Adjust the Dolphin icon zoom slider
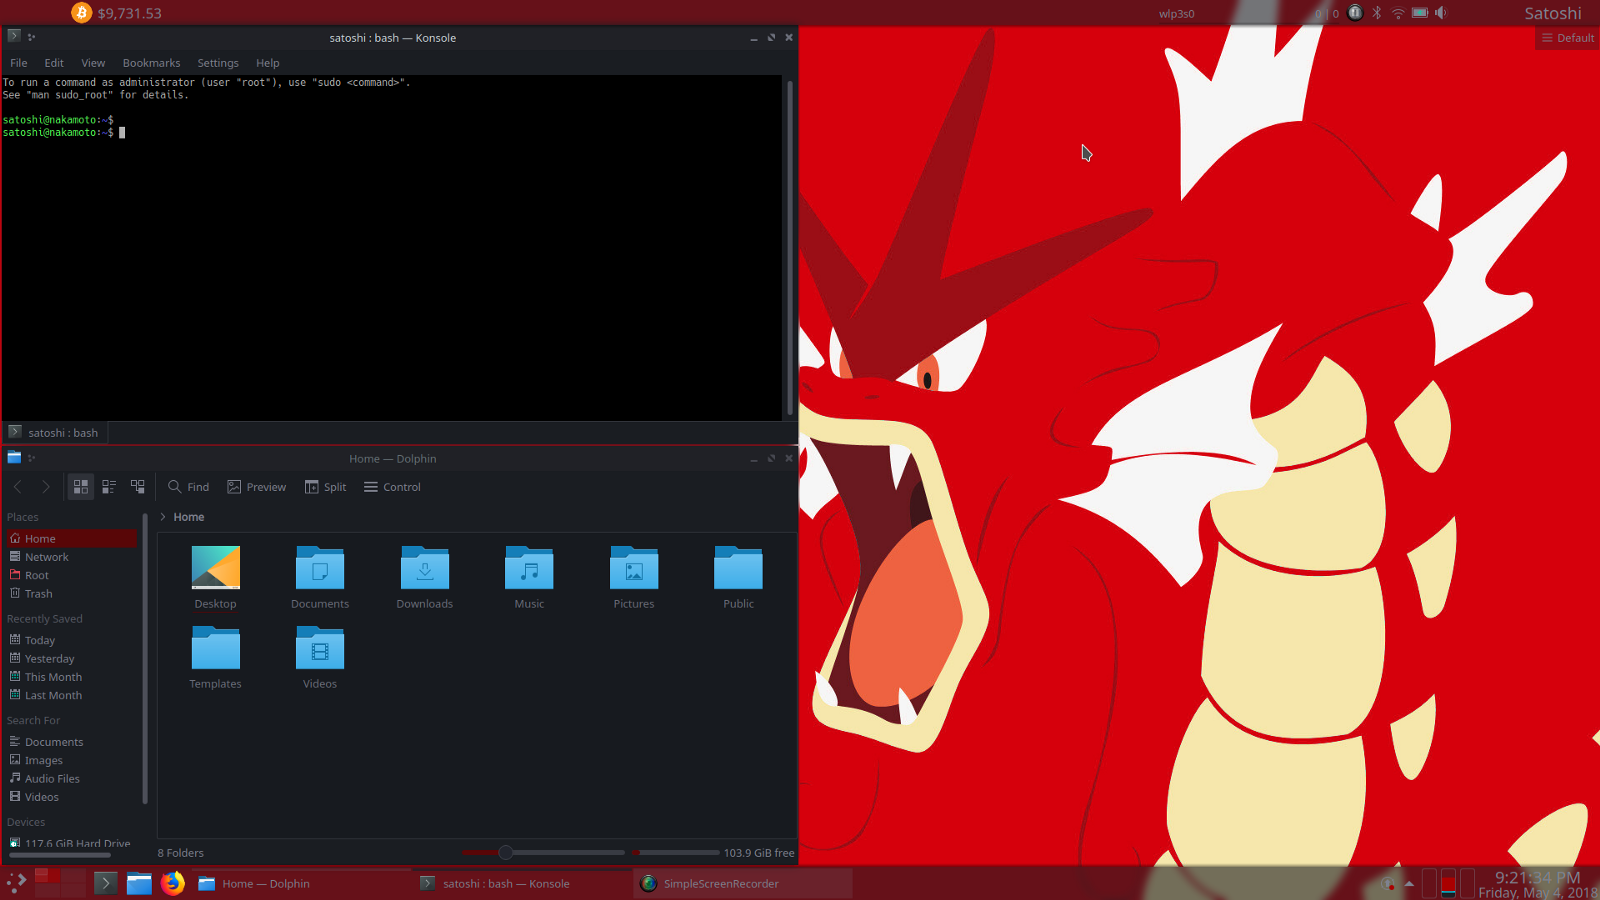 (544, 853)
